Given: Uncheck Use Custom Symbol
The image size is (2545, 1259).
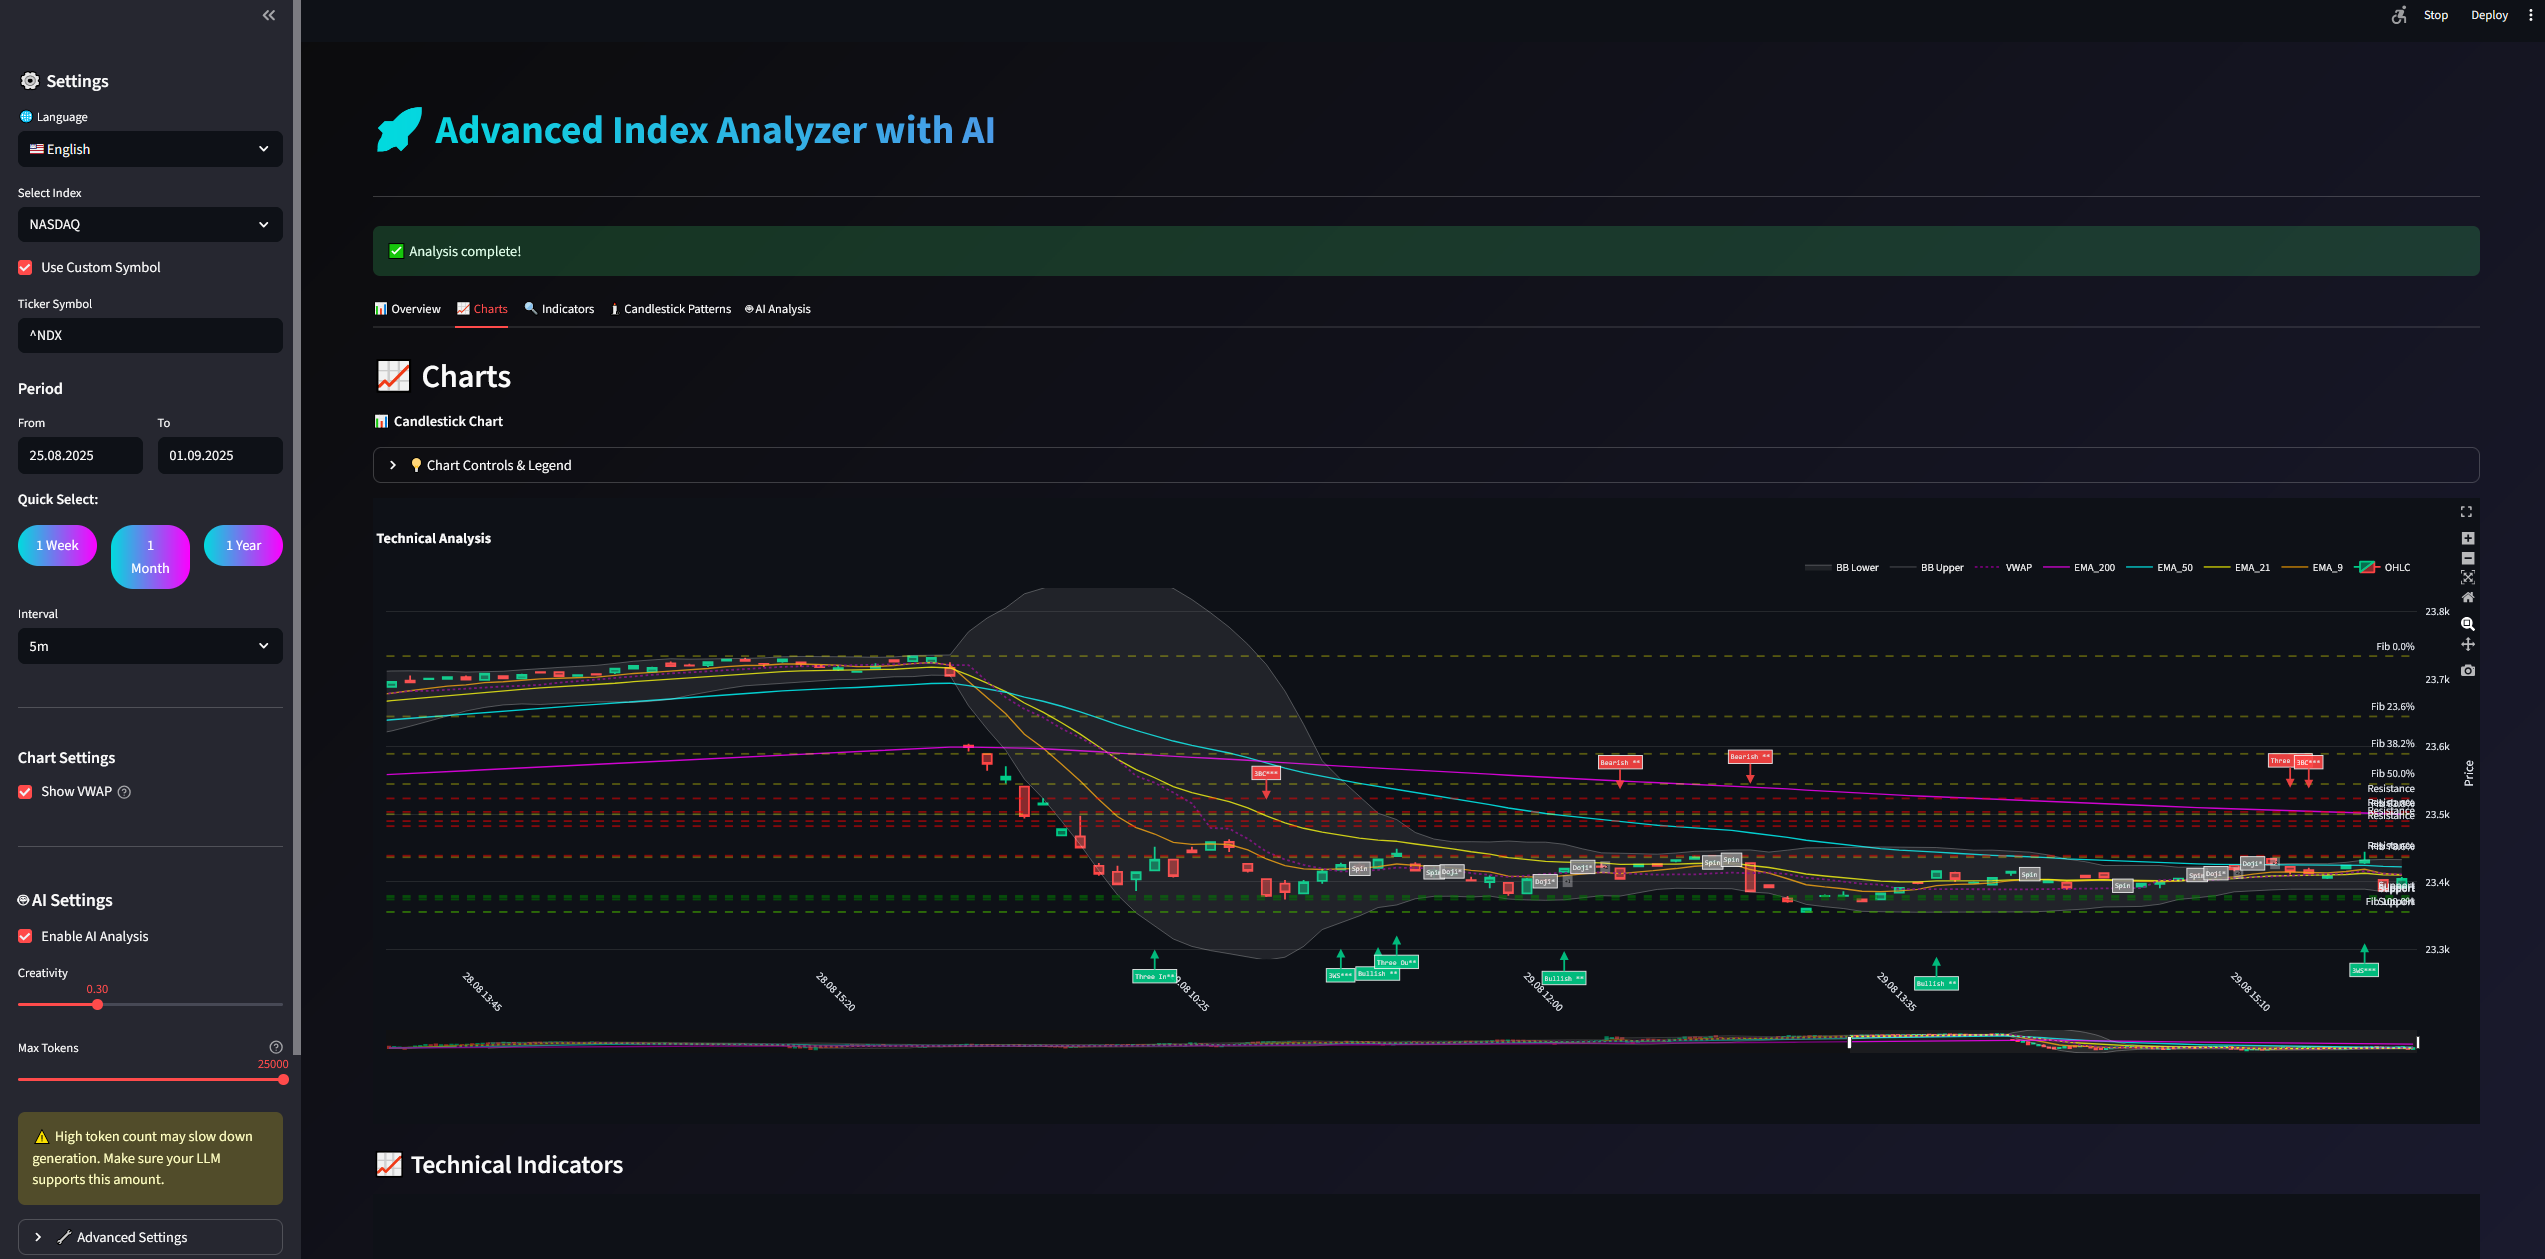Looking at the screenshot, I should point(26,268).
